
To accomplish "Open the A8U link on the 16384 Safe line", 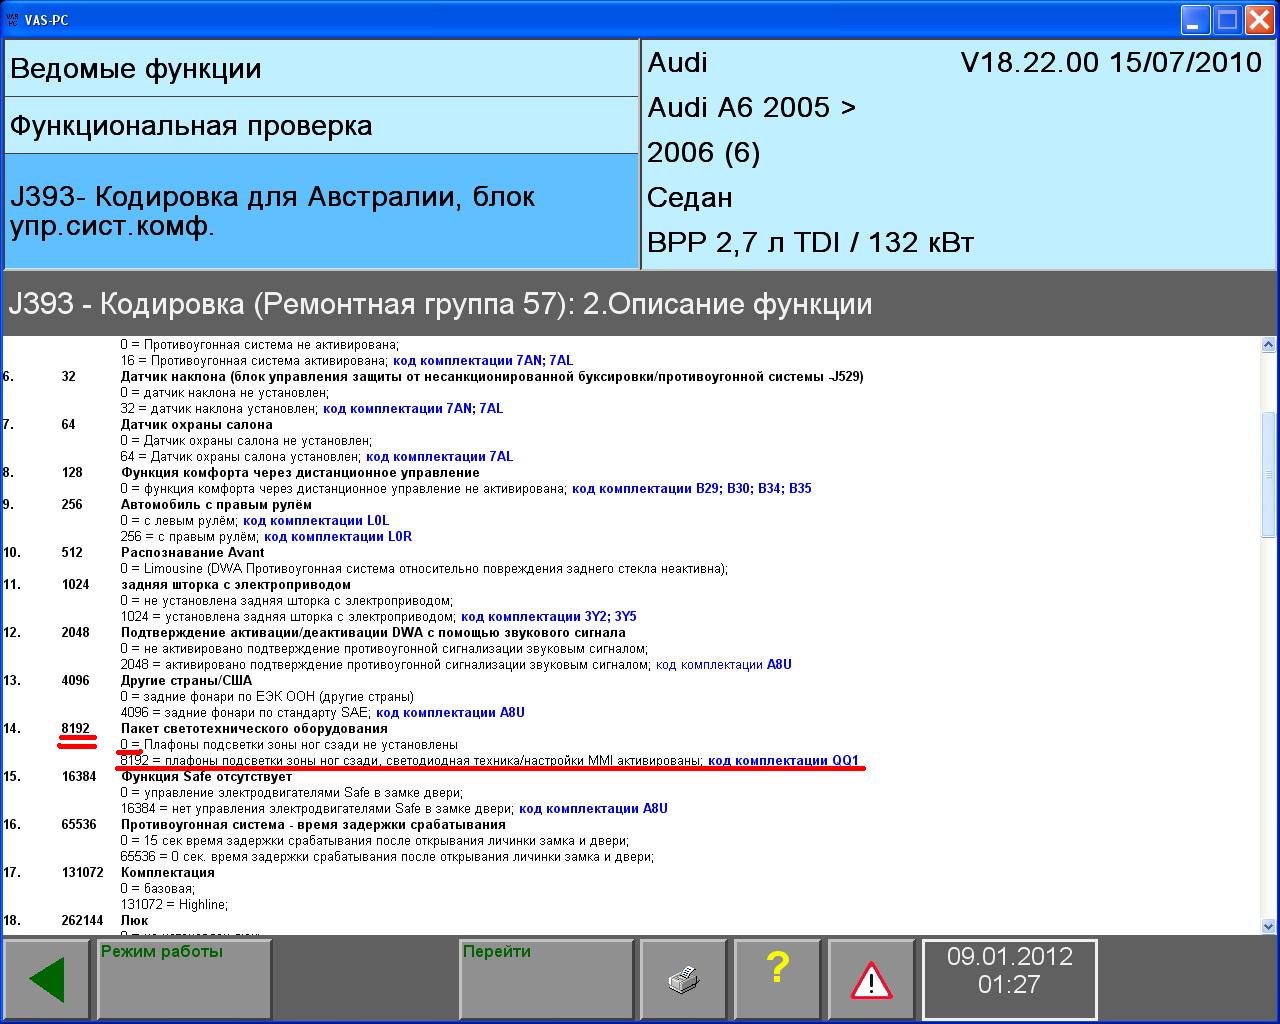I will tap(593, 809).
